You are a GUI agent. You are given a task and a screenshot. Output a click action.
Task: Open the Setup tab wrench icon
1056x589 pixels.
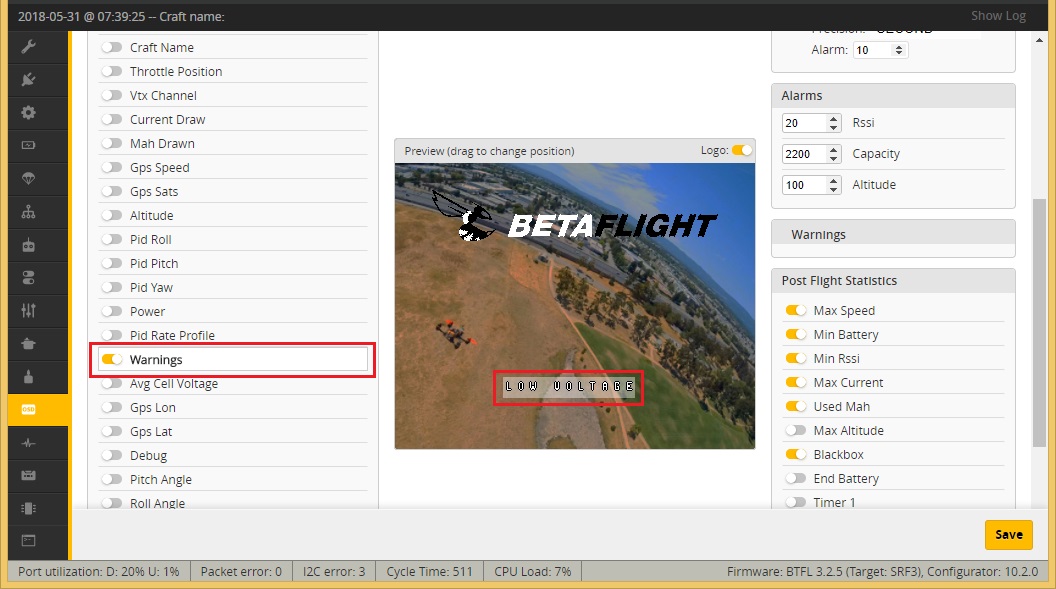click(28, 46)
